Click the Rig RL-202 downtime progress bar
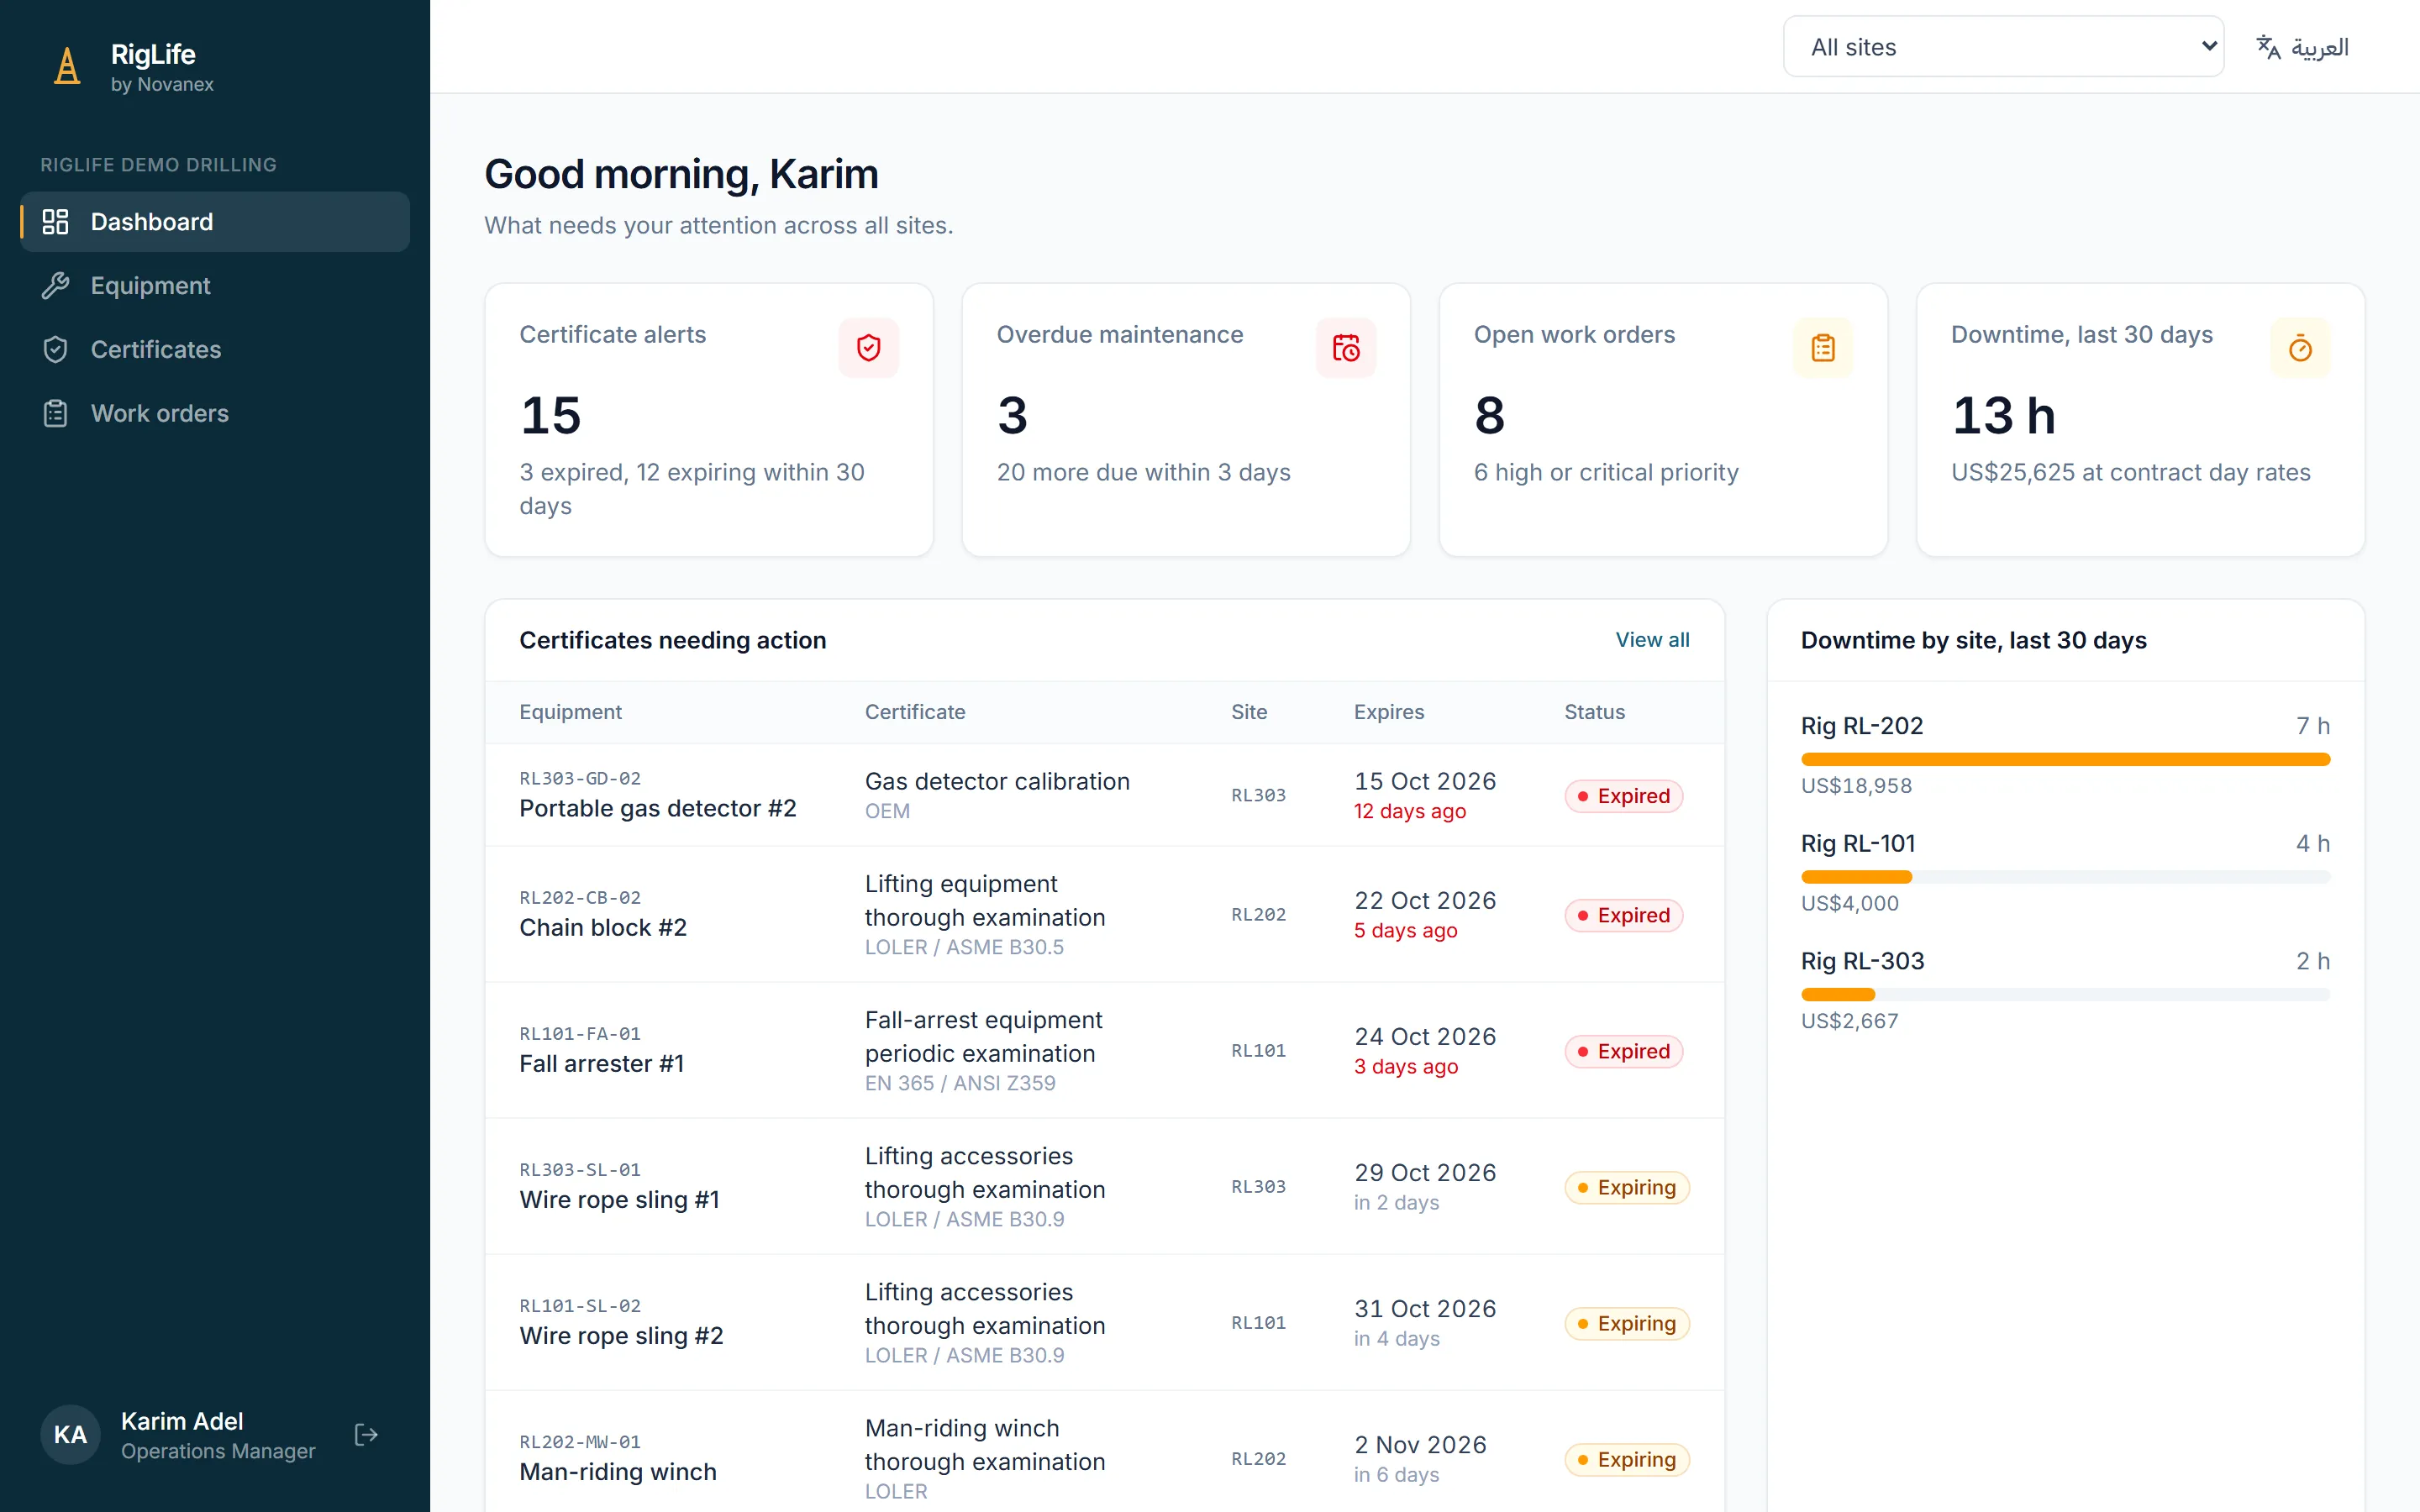Screen dimensions: 2420x1512 2065,760
